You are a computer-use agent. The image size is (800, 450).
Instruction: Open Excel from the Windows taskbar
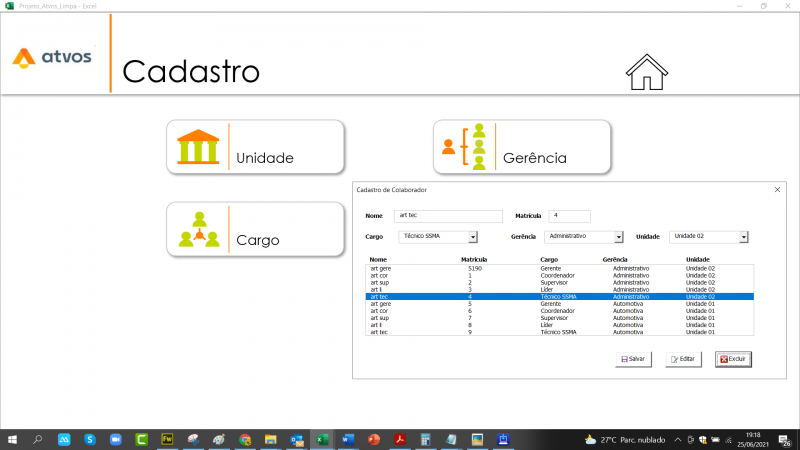(322, 439)
